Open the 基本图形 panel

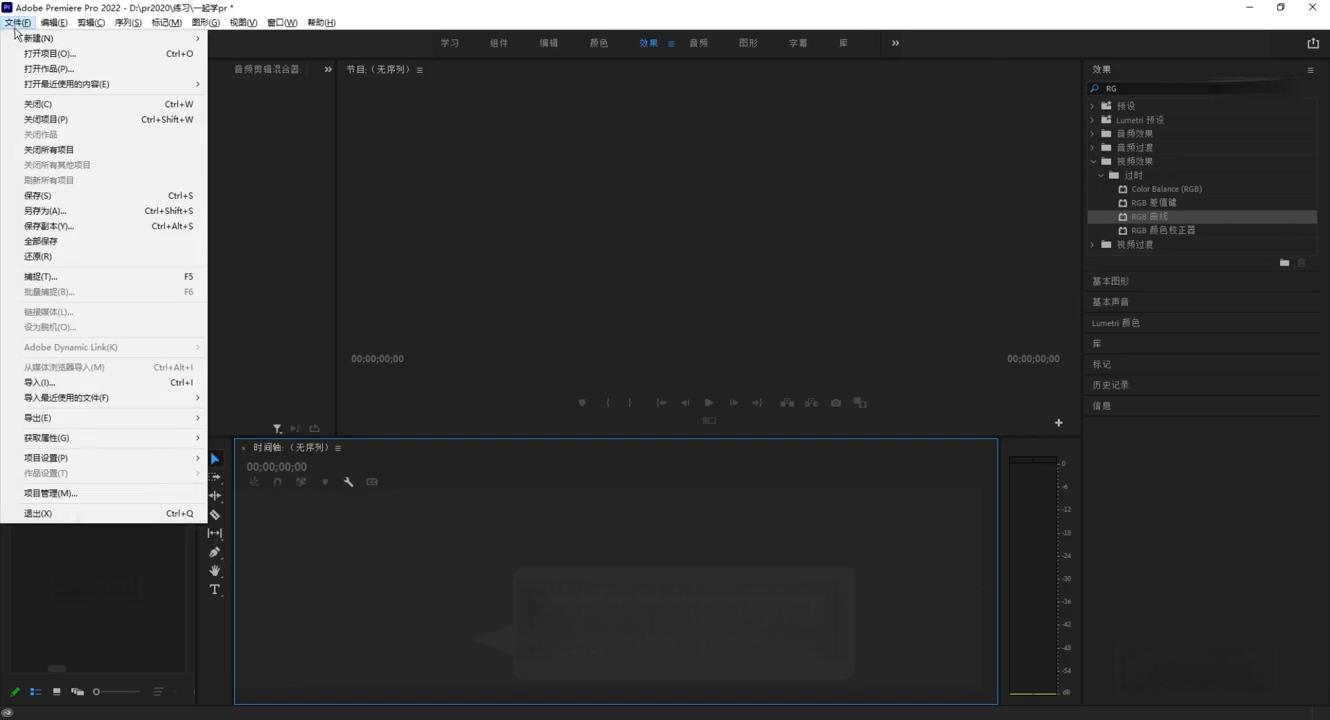[x=1110, y=281]
